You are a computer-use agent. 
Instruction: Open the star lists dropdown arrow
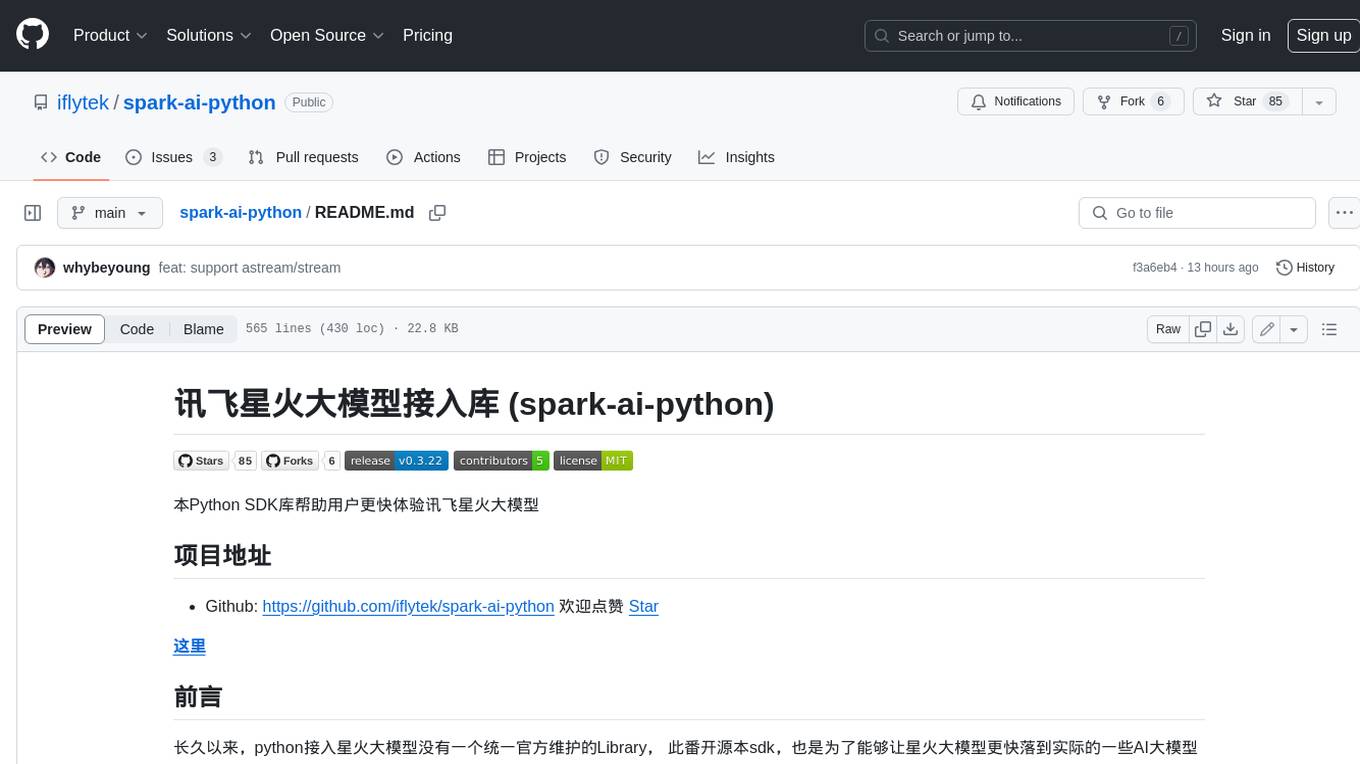[x=1319, y=101]
